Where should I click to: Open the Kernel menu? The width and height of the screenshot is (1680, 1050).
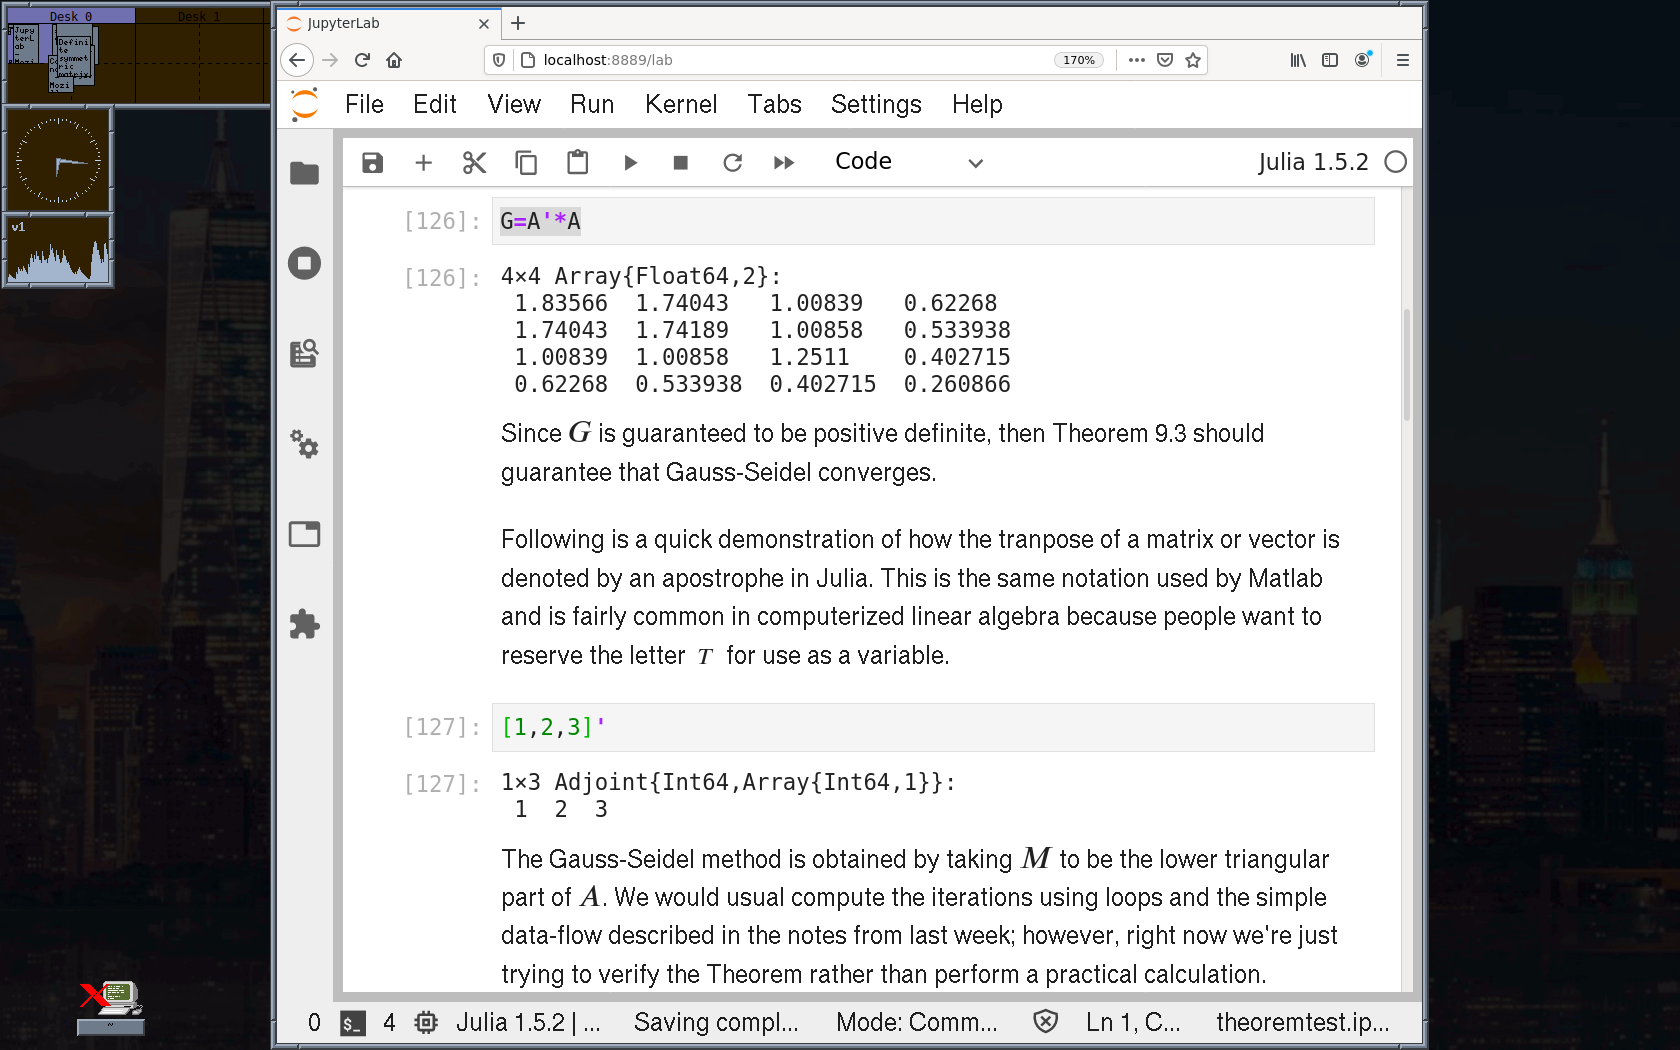[680, 104]
